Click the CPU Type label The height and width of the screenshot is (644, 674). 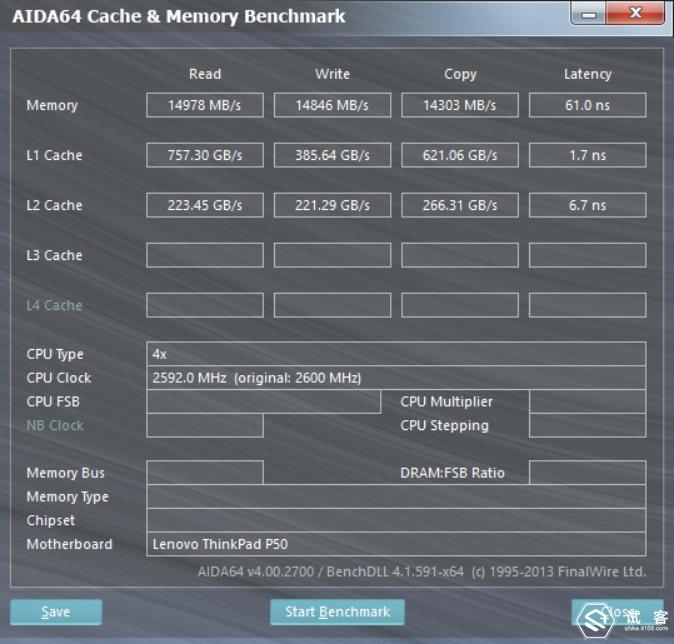pos(55,355)
